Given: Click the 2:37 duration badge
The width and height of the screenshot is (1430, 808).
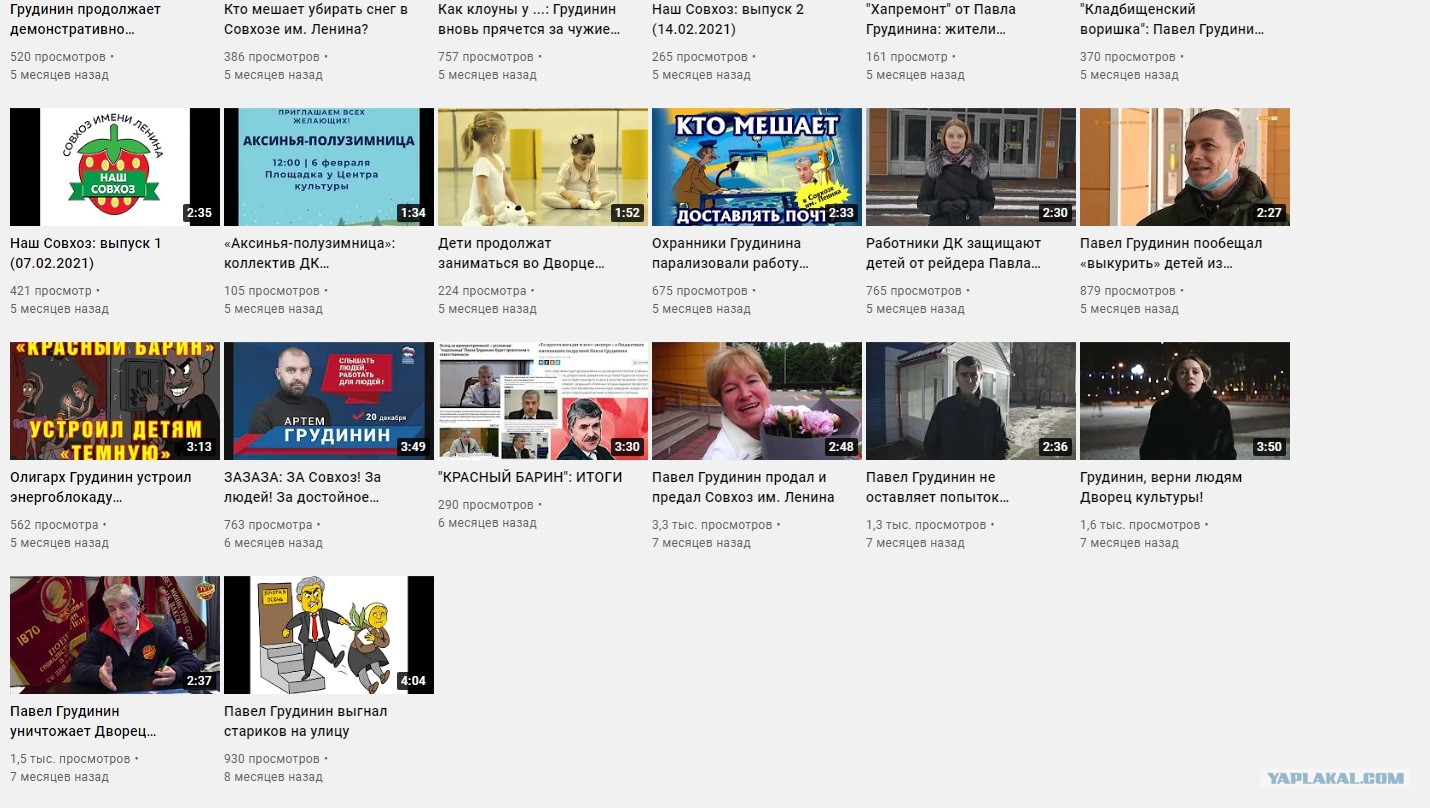Looking at the screenshot, I should [x=199, y=681].
